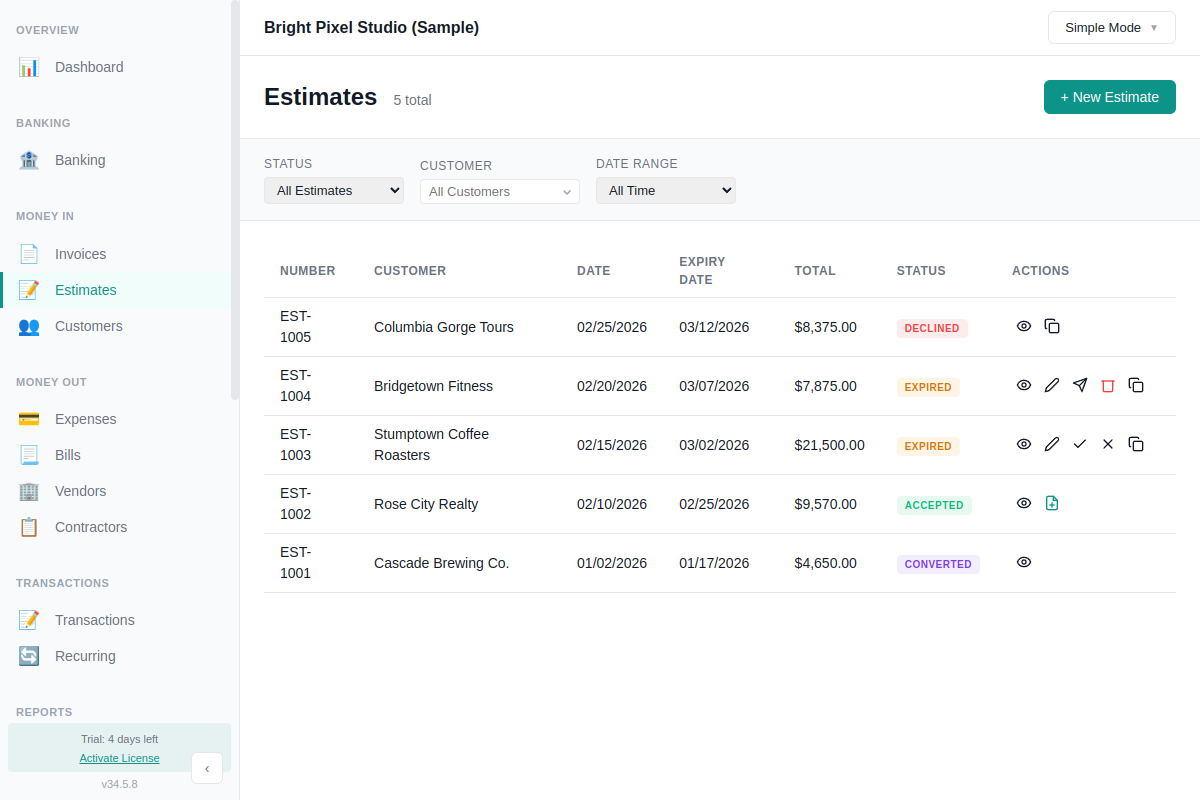Edit the Stumptown Coffee Roasters estimate
The height and width of the screenshot is (800, 1200).
coord(1051,444)
